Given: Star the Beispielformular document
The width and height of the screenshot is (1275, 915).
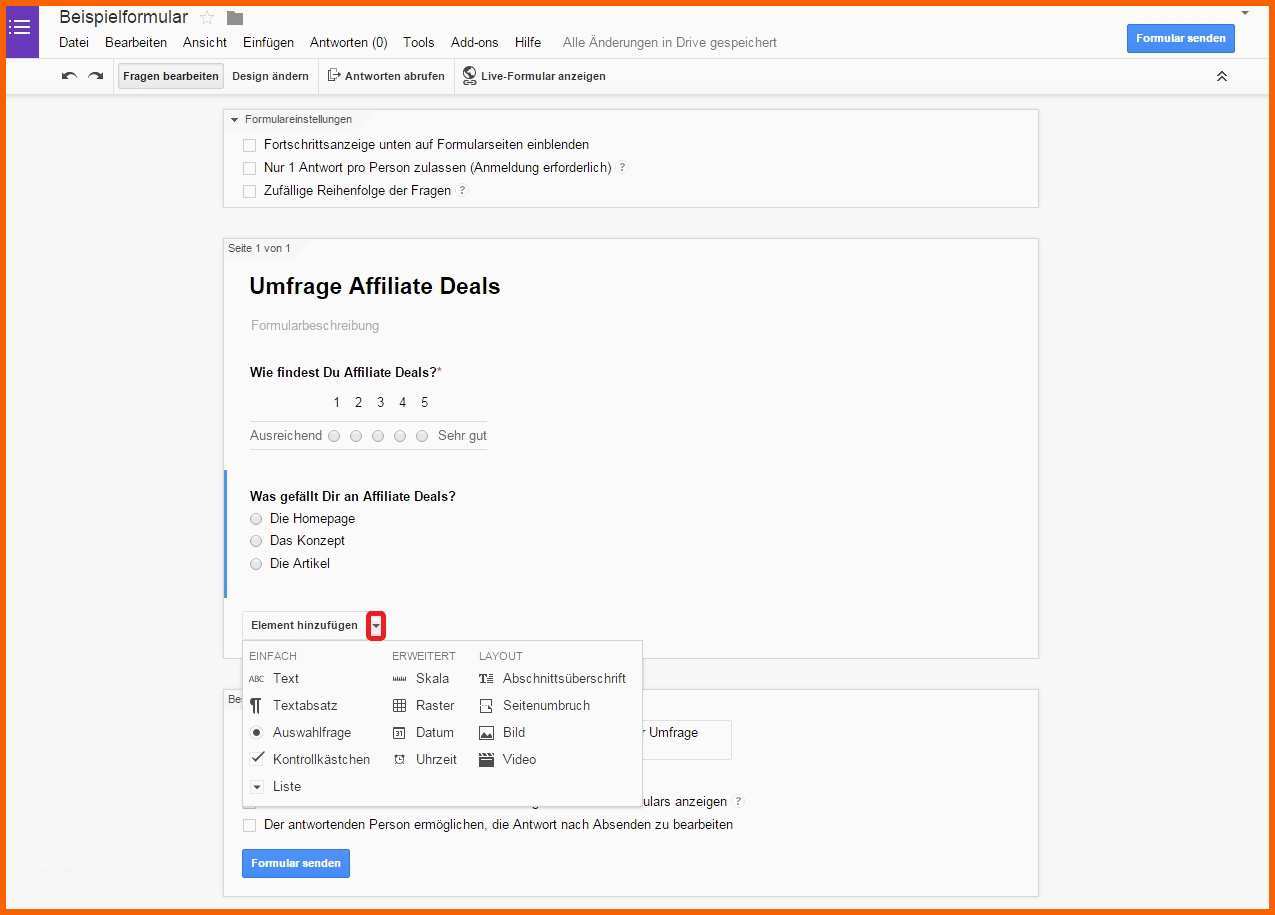Looking at the screenshot, I should pos(207,18).
